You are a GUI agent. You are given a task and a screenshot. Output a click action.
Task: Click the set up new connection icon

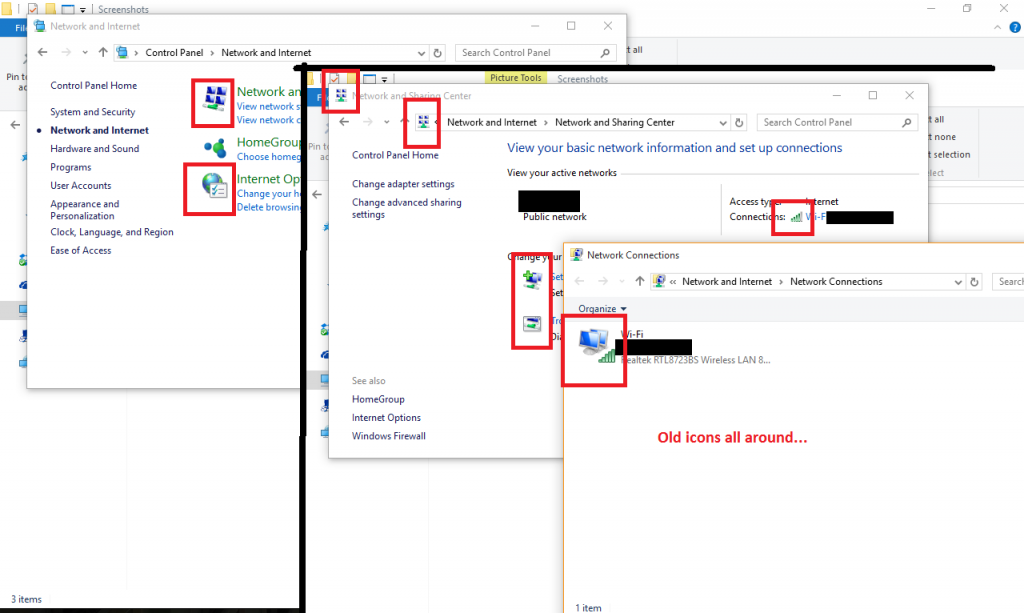pos(532,279)
